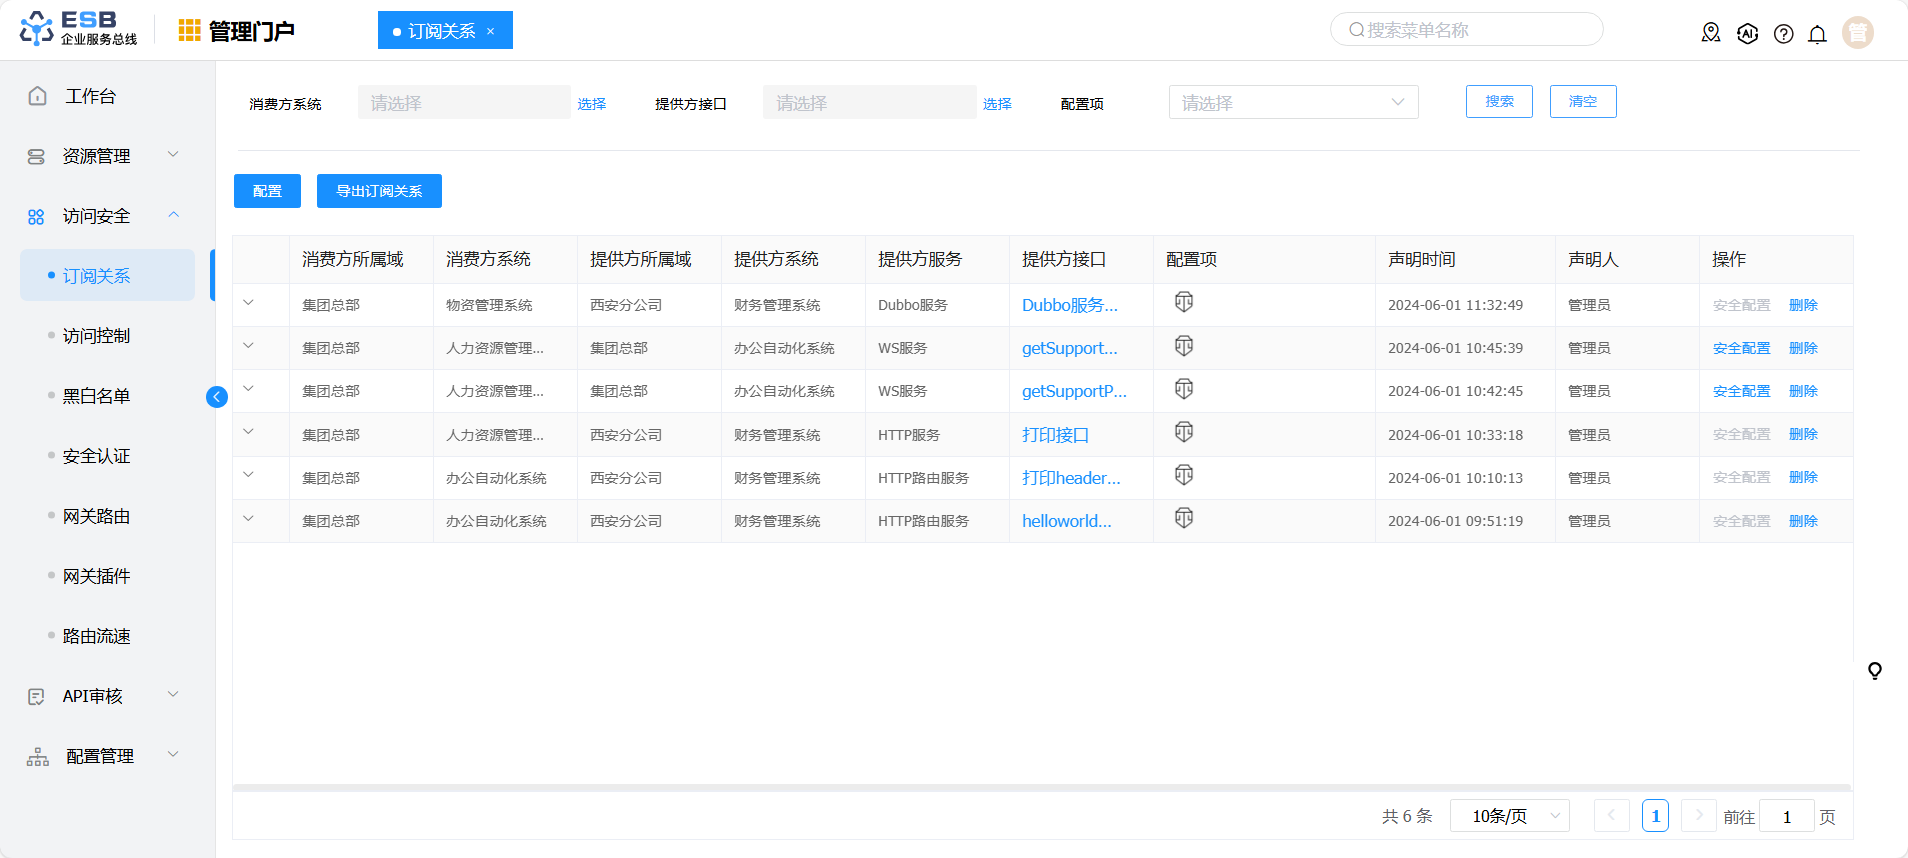Screen dimensions: 1908x858
Task: Open the 配置项 dropdown filter
Action: tap(1292, 102)
